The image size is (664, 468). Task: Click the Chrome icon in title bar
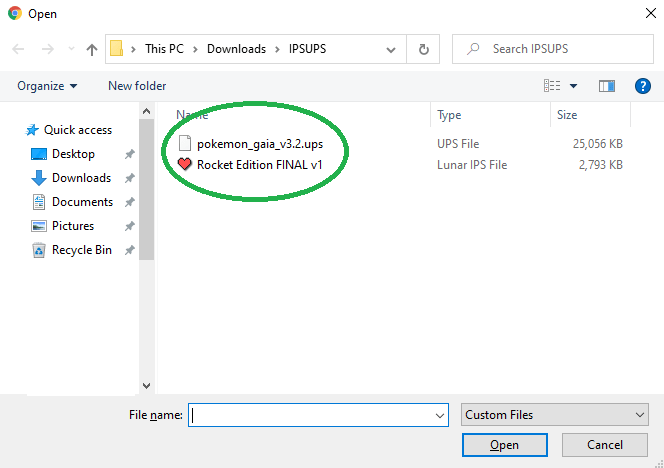tap(15, 13)
